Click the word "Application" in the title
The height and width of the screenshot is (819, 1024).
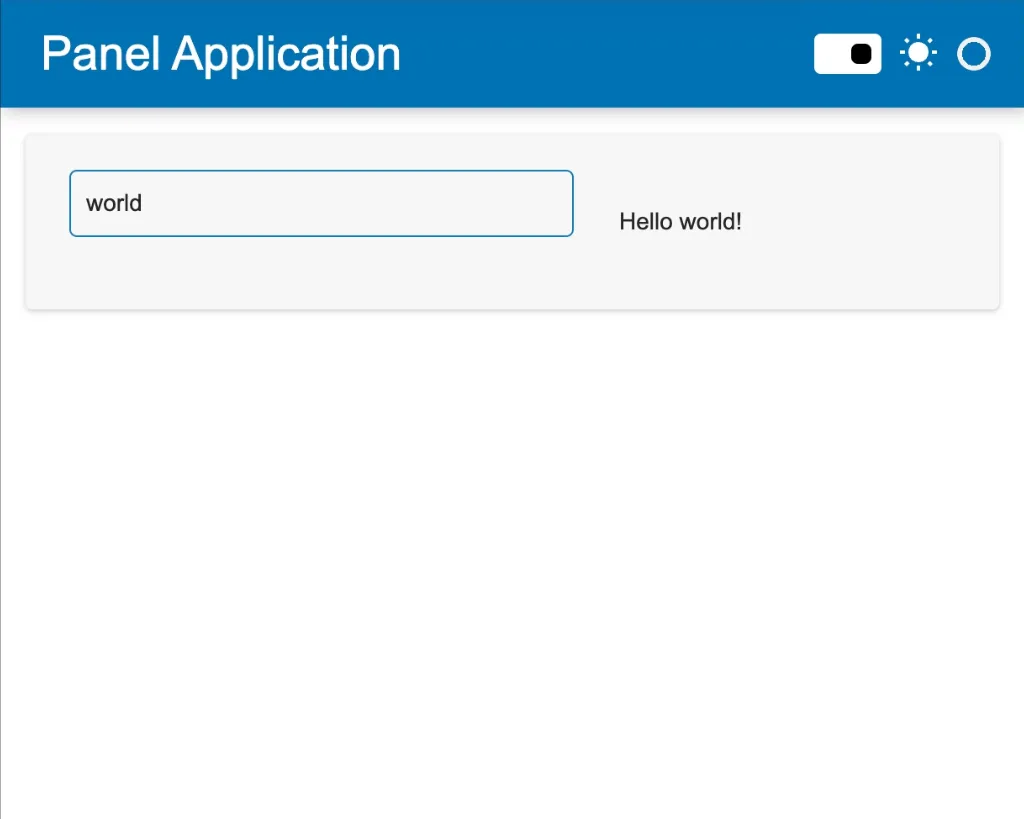[286, 54]
